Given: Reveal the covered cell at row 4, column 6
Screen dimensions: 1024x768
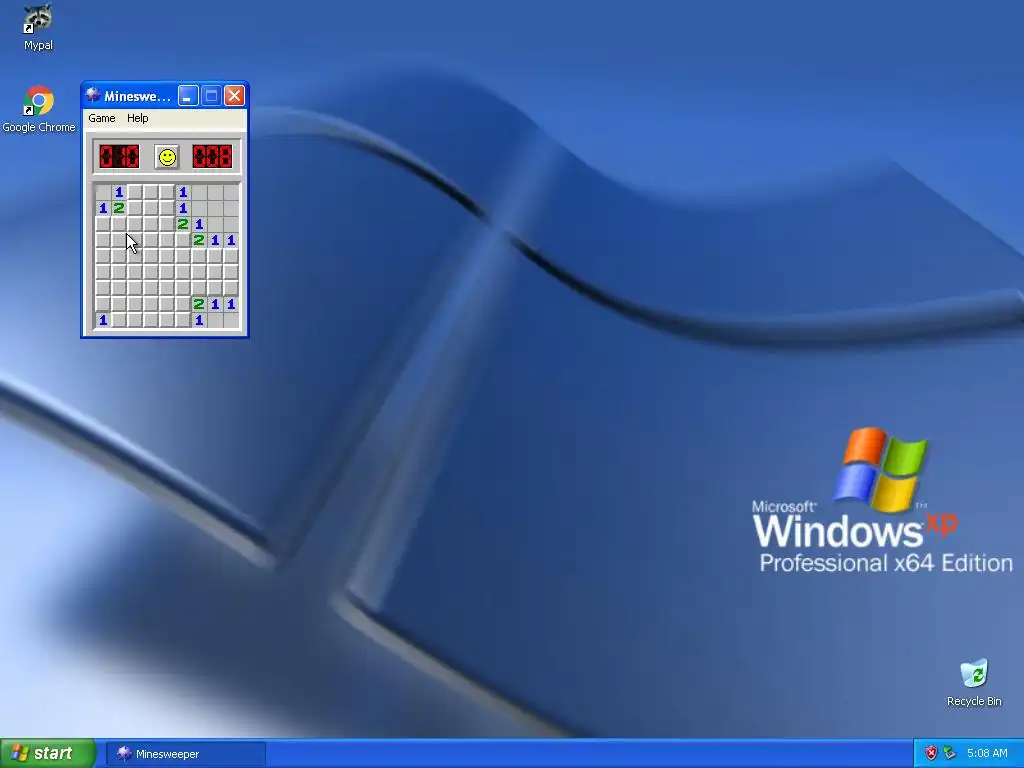Looking at the screenshot, I should click(x=183, y=240).
